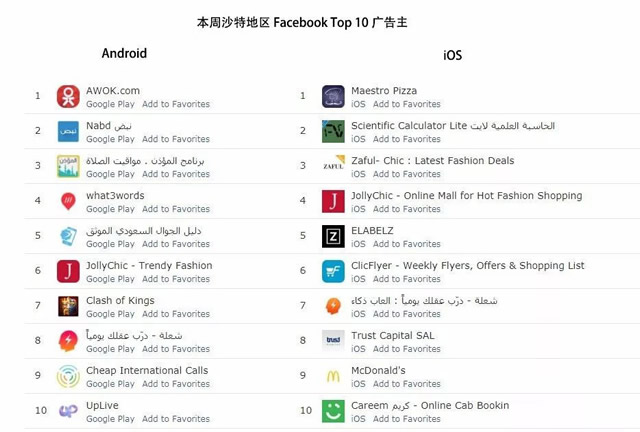Add Clash of Kings to Favorites
The image size is (640, 432).
pyautogui.click(x=176, y=314)
